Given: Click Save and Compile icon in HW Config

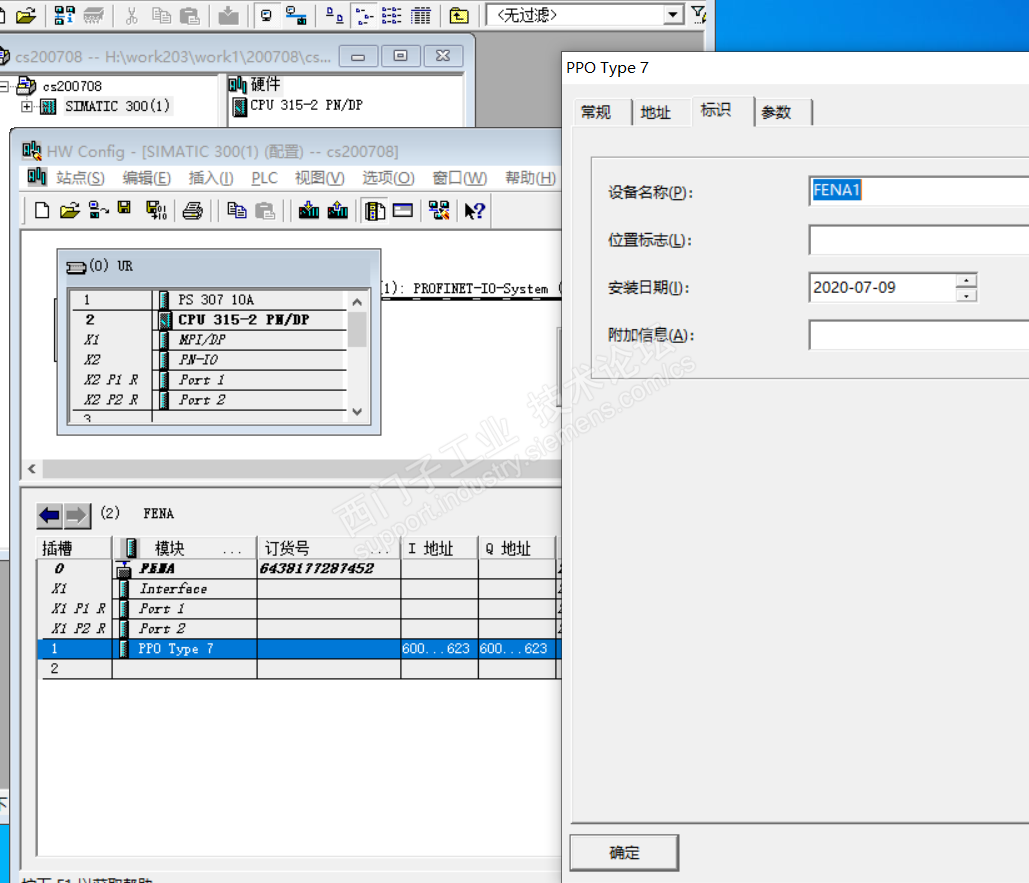Looking at the screenshot, I should [156, 211].
